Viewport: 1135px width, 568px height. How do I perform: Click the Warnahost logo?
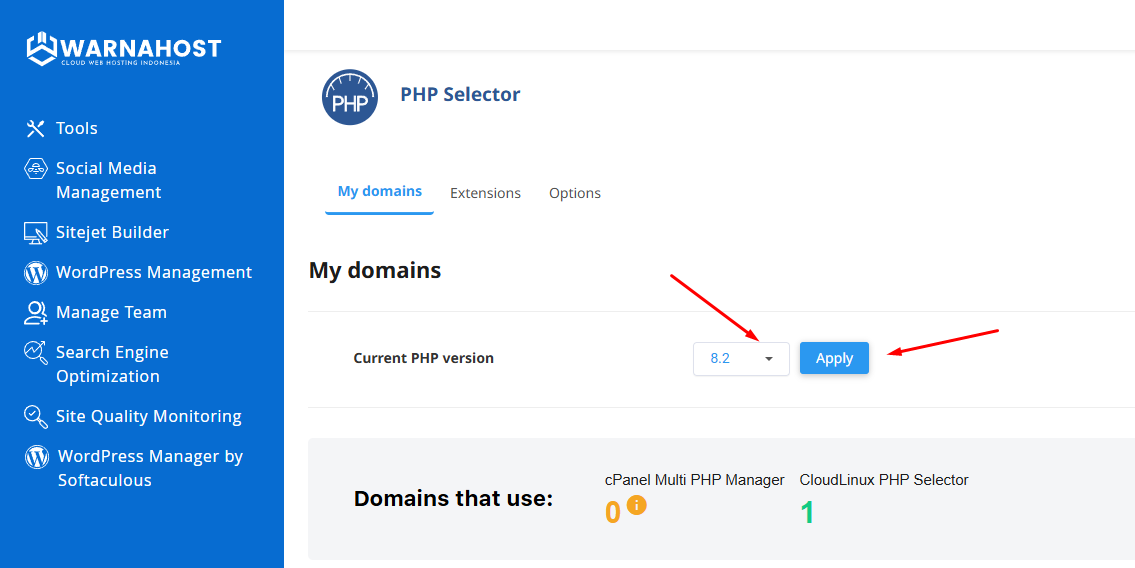coord(123,49)
